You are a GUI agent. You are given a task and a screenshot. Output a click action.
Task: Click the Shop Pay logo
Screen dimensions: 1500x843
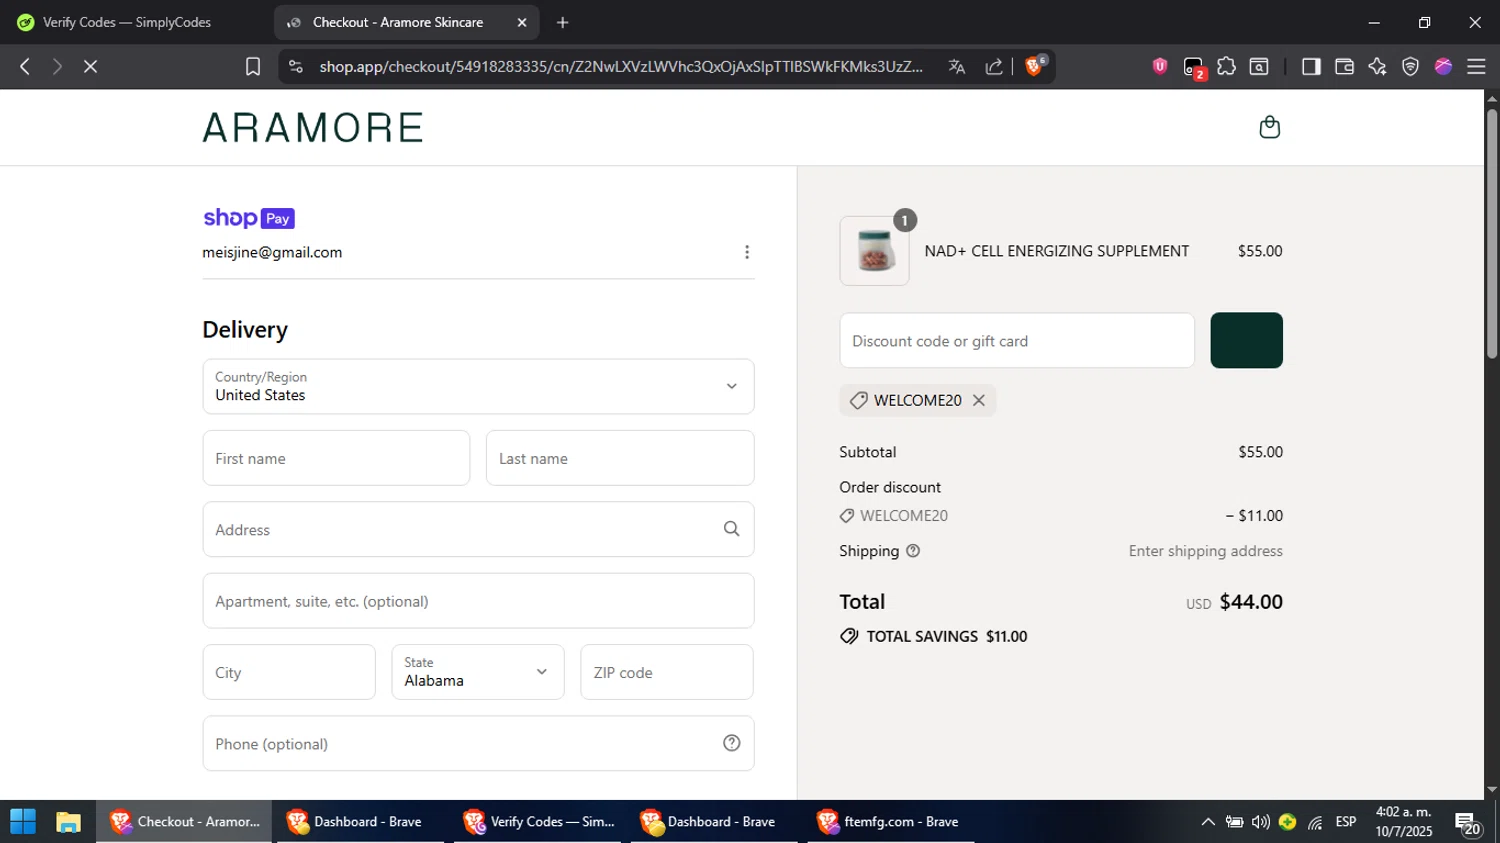pos(249,218)
